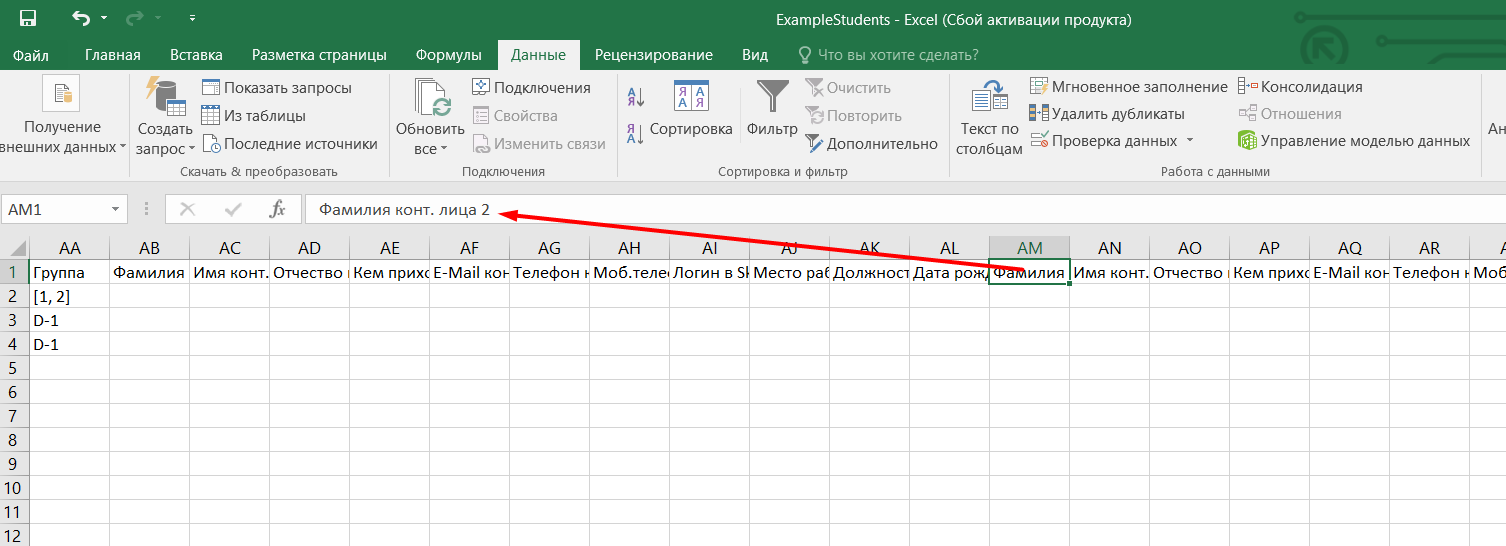Image resolution: width=1506 pixels, height=546 pixels.
Task: Click cell 'Моб.теле' in column AH
Action: pyautogui.click(x=629, y=272)
